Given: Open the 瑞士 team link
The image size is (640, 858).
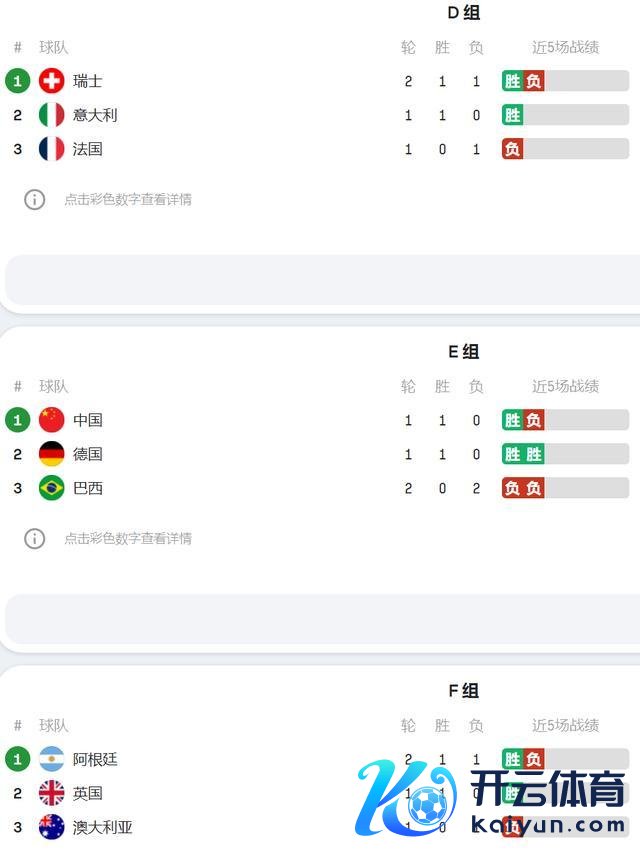Looking at the screenshot, I should 88,81.
